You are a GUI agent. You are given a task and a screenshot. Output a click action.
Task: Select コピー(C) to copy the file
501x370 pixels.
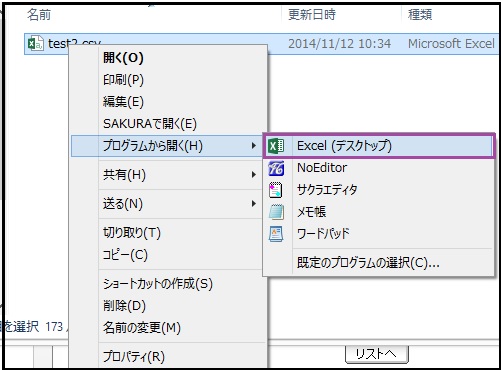tap(167, 255)
